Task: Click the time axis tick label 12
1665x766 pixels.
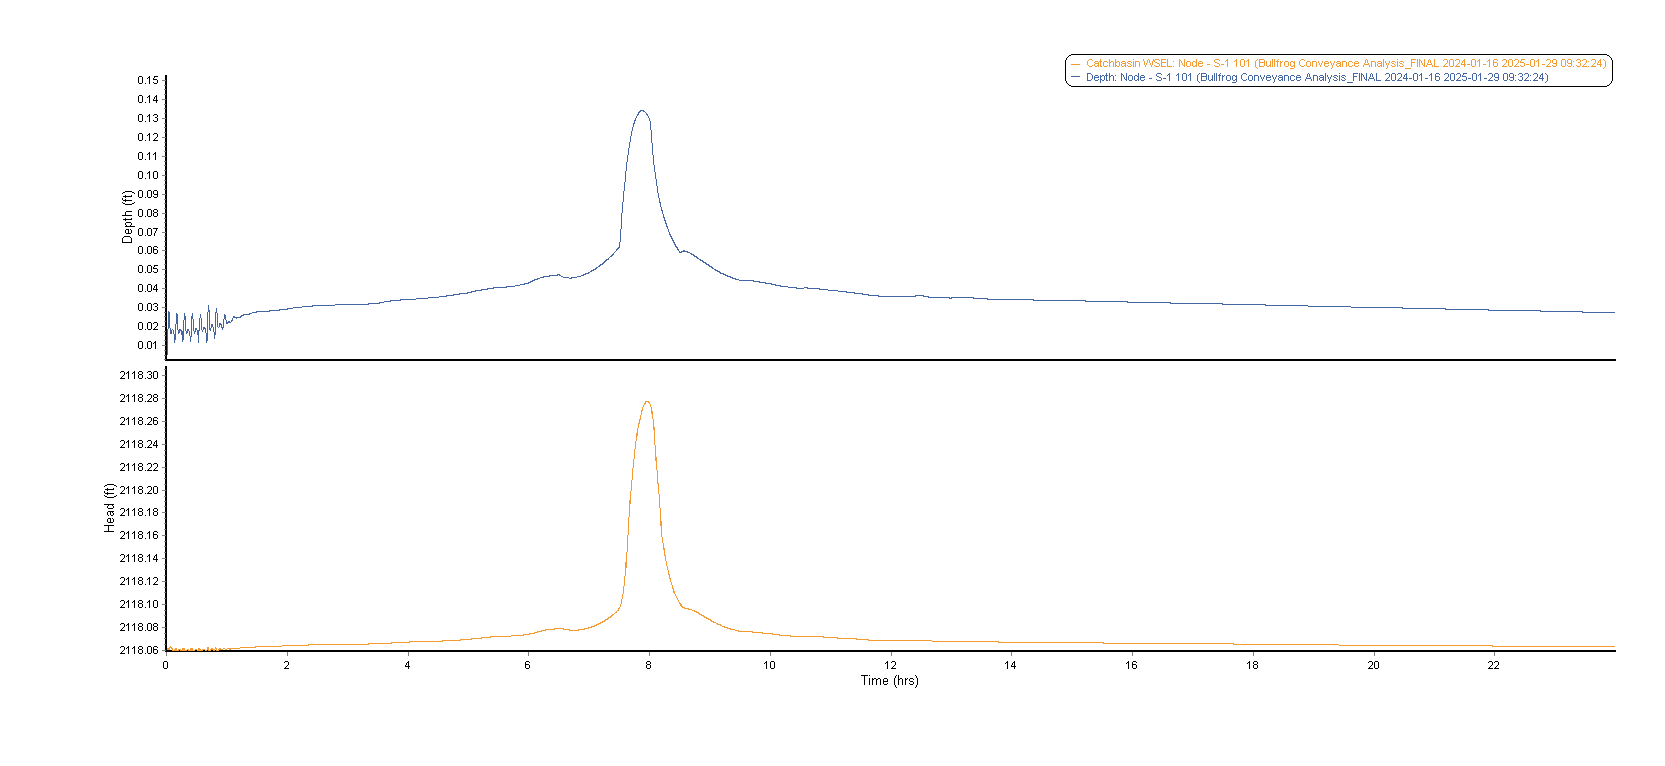Action: click(890, 665)
